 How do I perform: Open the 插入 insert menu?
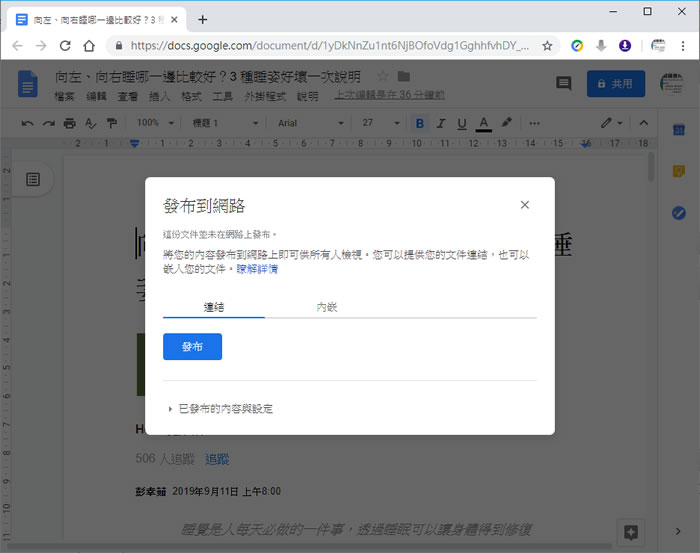pyautogui.click(x=159, y=96)
